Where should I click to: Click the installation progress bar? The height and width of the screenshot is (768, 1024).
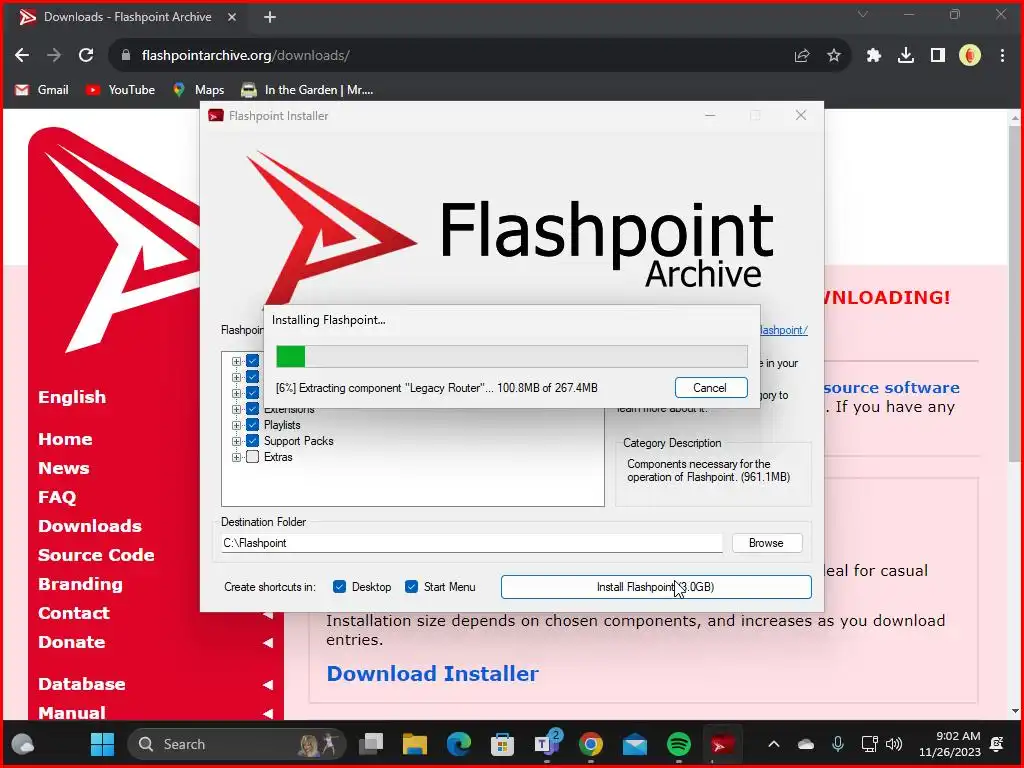pyautogui.click(x=511, y=357)
